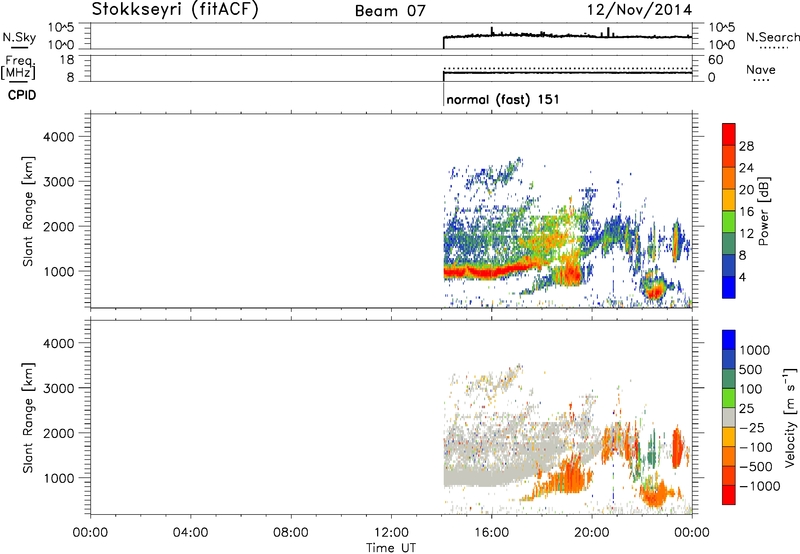The height and width of the screenshot is (554, 800).
Task: Click the Slant Range [km] label of velocity panel
Action: [x=28, y=418]
